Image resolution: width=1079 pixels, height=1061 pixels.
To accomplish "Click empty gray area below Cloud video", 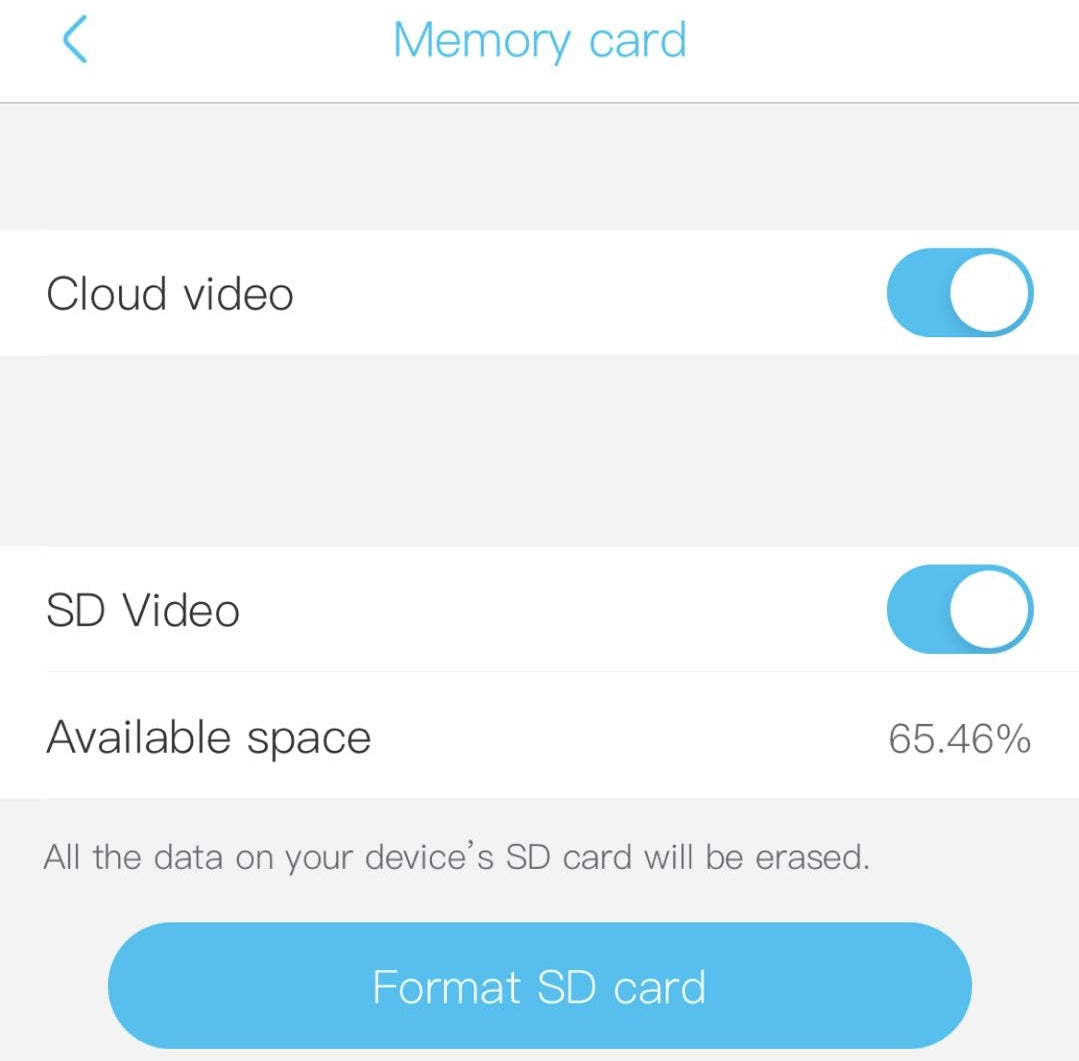I will [x=540, y=451].
